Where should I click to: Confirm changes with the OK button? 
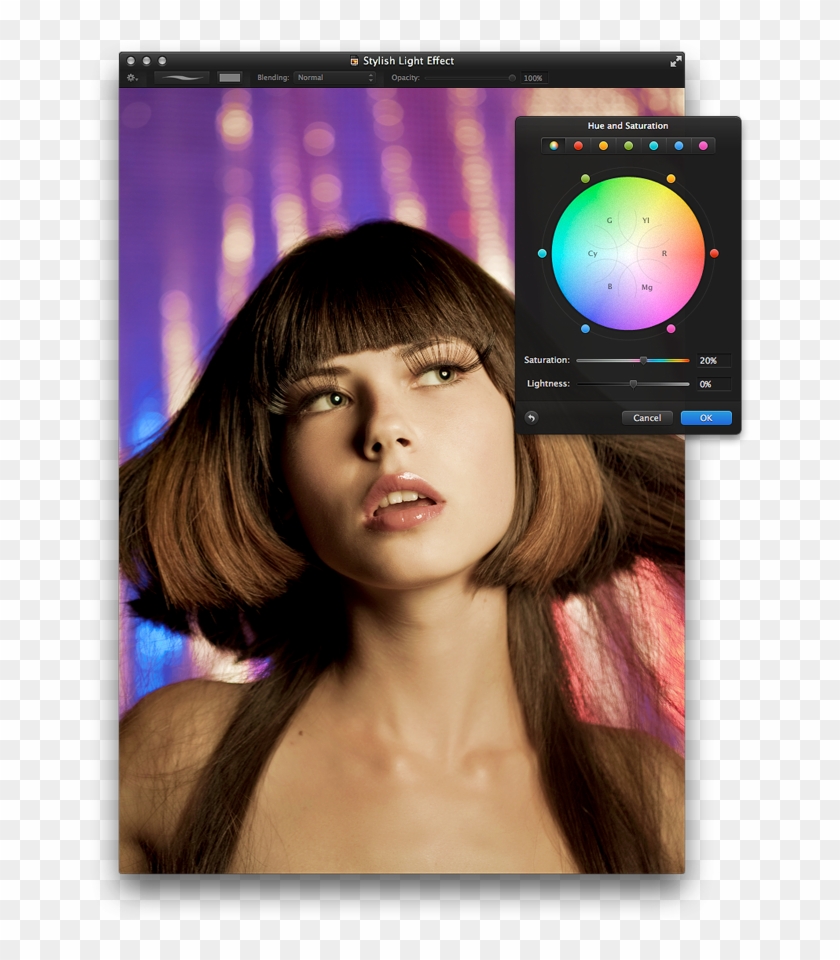[x=705, y=418]
